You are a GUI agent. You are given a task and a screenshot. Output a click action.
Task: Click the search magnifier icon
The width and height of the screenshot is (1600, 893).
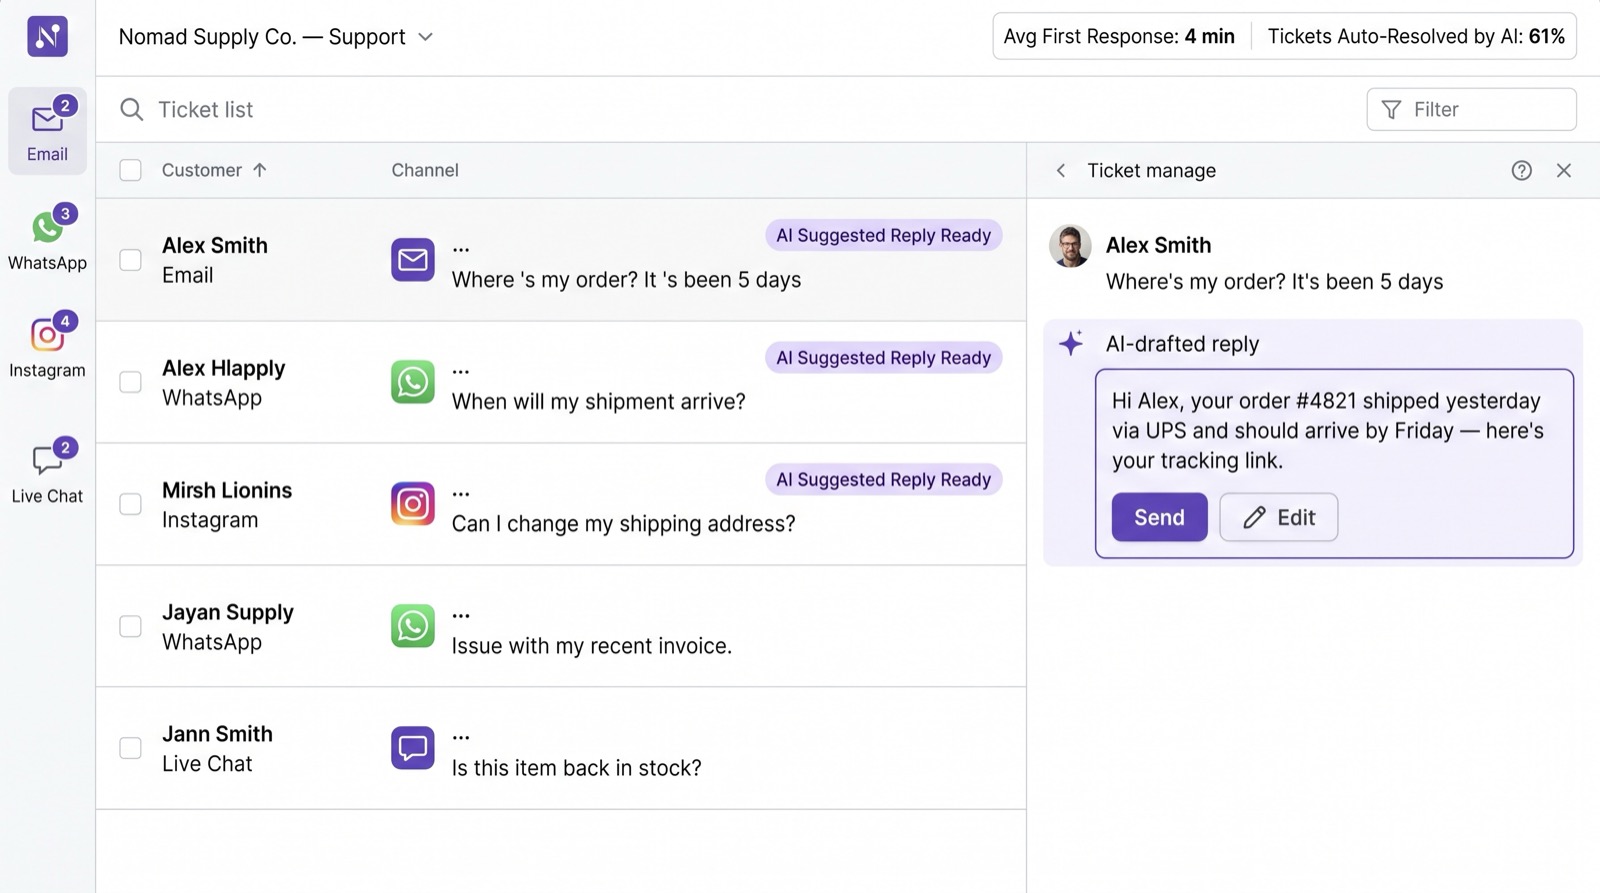(x=131, y=109)
